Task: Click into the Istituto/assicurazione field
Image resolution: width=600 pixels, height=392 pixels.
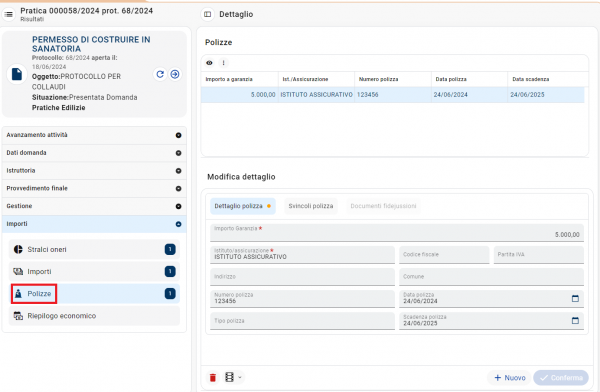Action: click(302, 255)
